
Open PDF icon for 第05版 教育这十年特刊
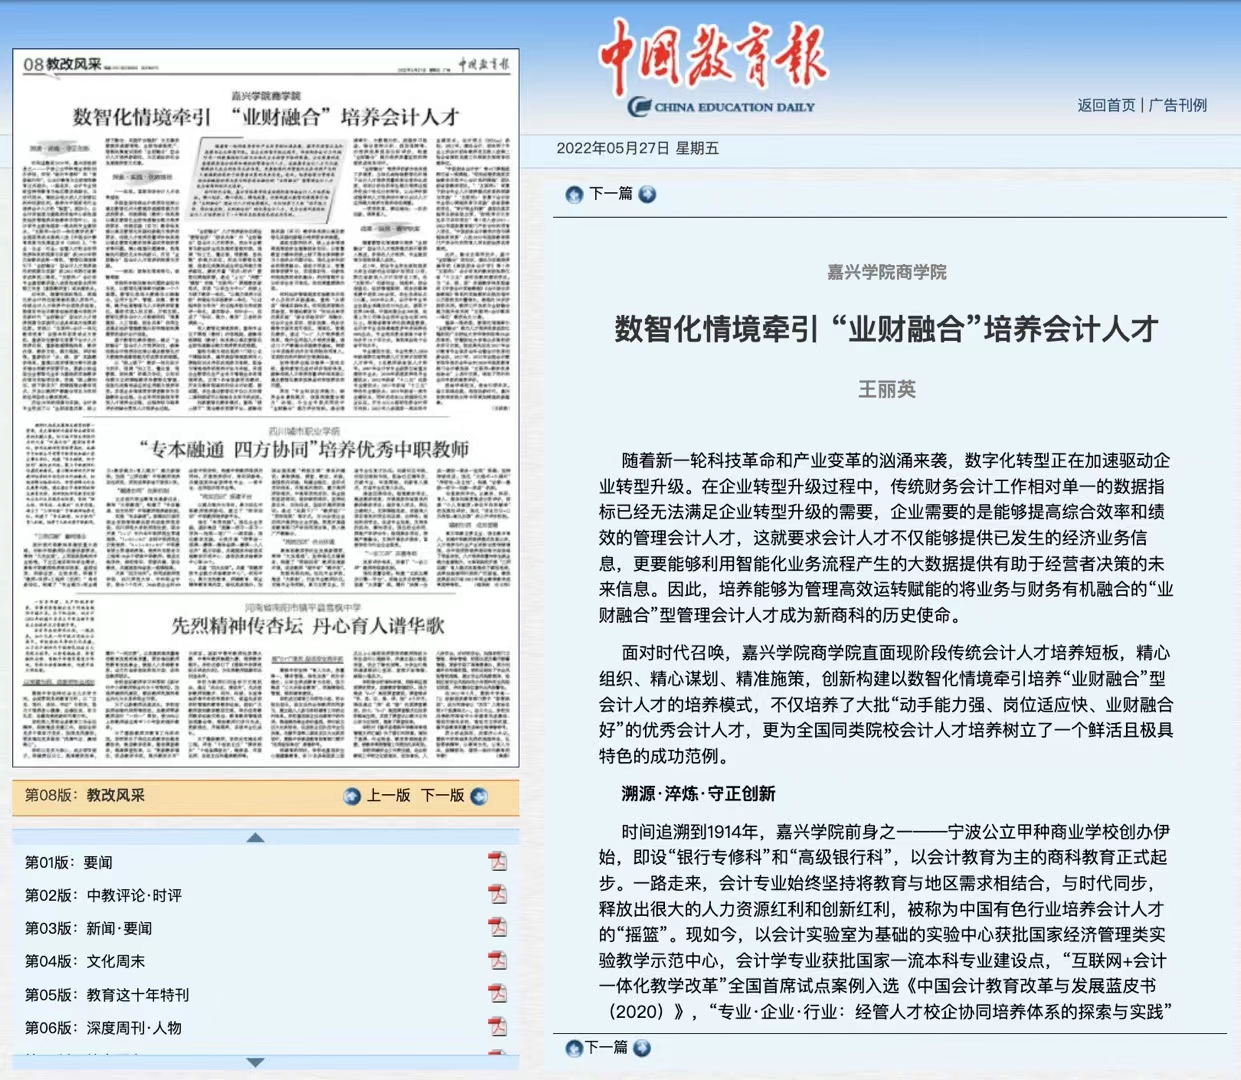(497, 993)
